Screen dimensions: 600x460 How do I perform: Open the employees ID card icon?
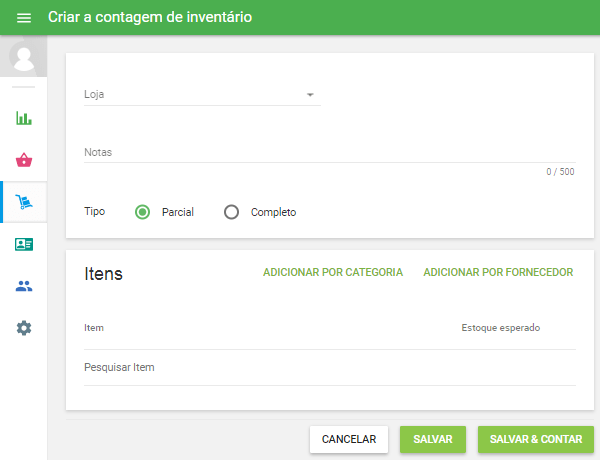24,244
